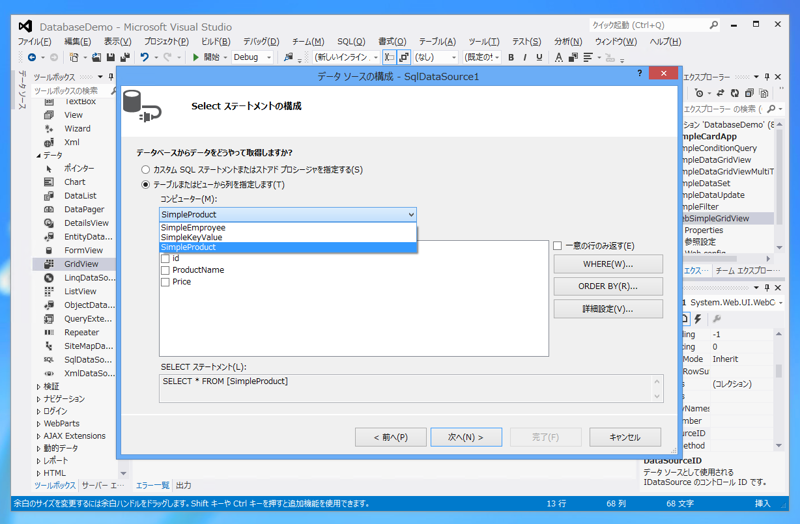The width and height of the screenshot is (800, 524).
Task: Click the ORDER BY(R)... button
Action: tap(608, 286)
